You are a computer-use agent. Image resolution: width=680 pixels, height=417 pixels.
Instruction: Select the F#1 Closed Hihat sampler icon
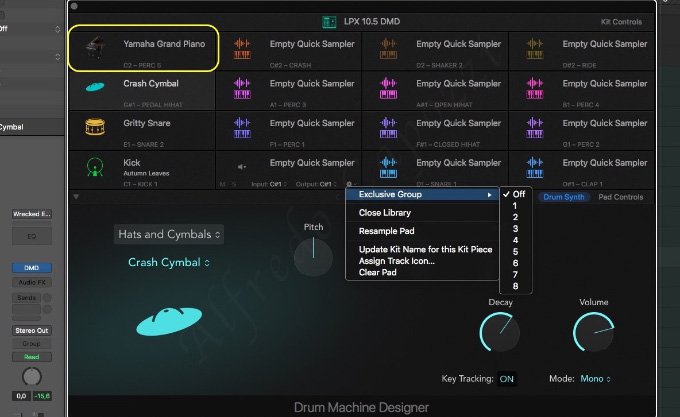point(387,127)
